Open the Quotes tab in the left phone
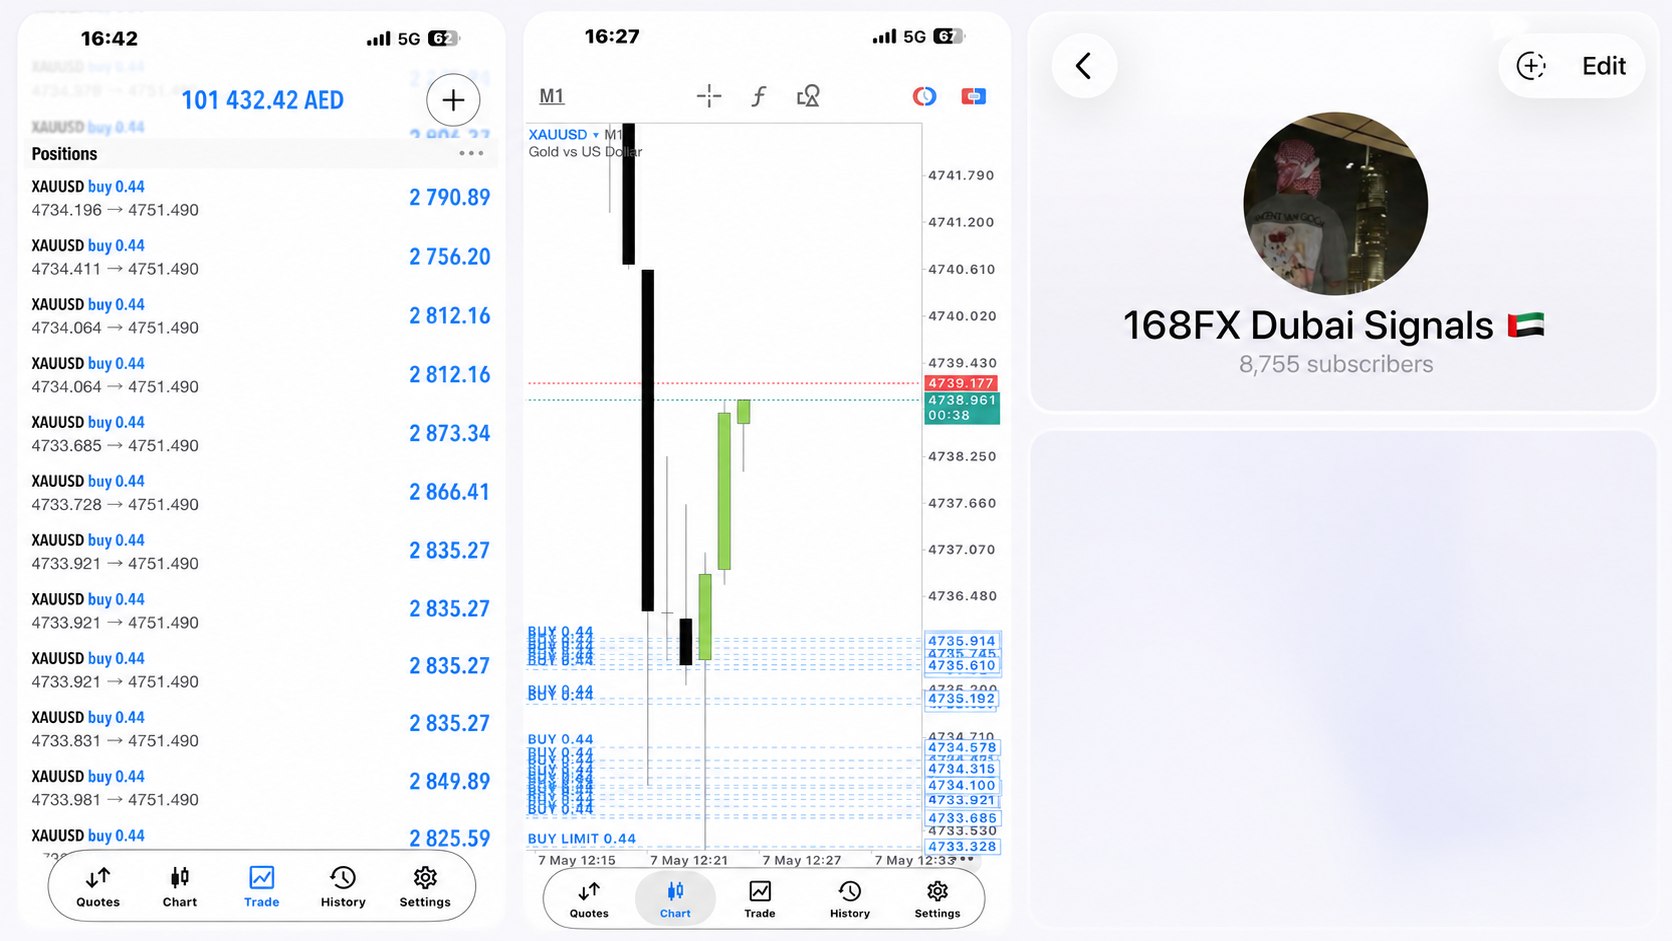This screenshot has width=1672, height=941. [98, 887]
